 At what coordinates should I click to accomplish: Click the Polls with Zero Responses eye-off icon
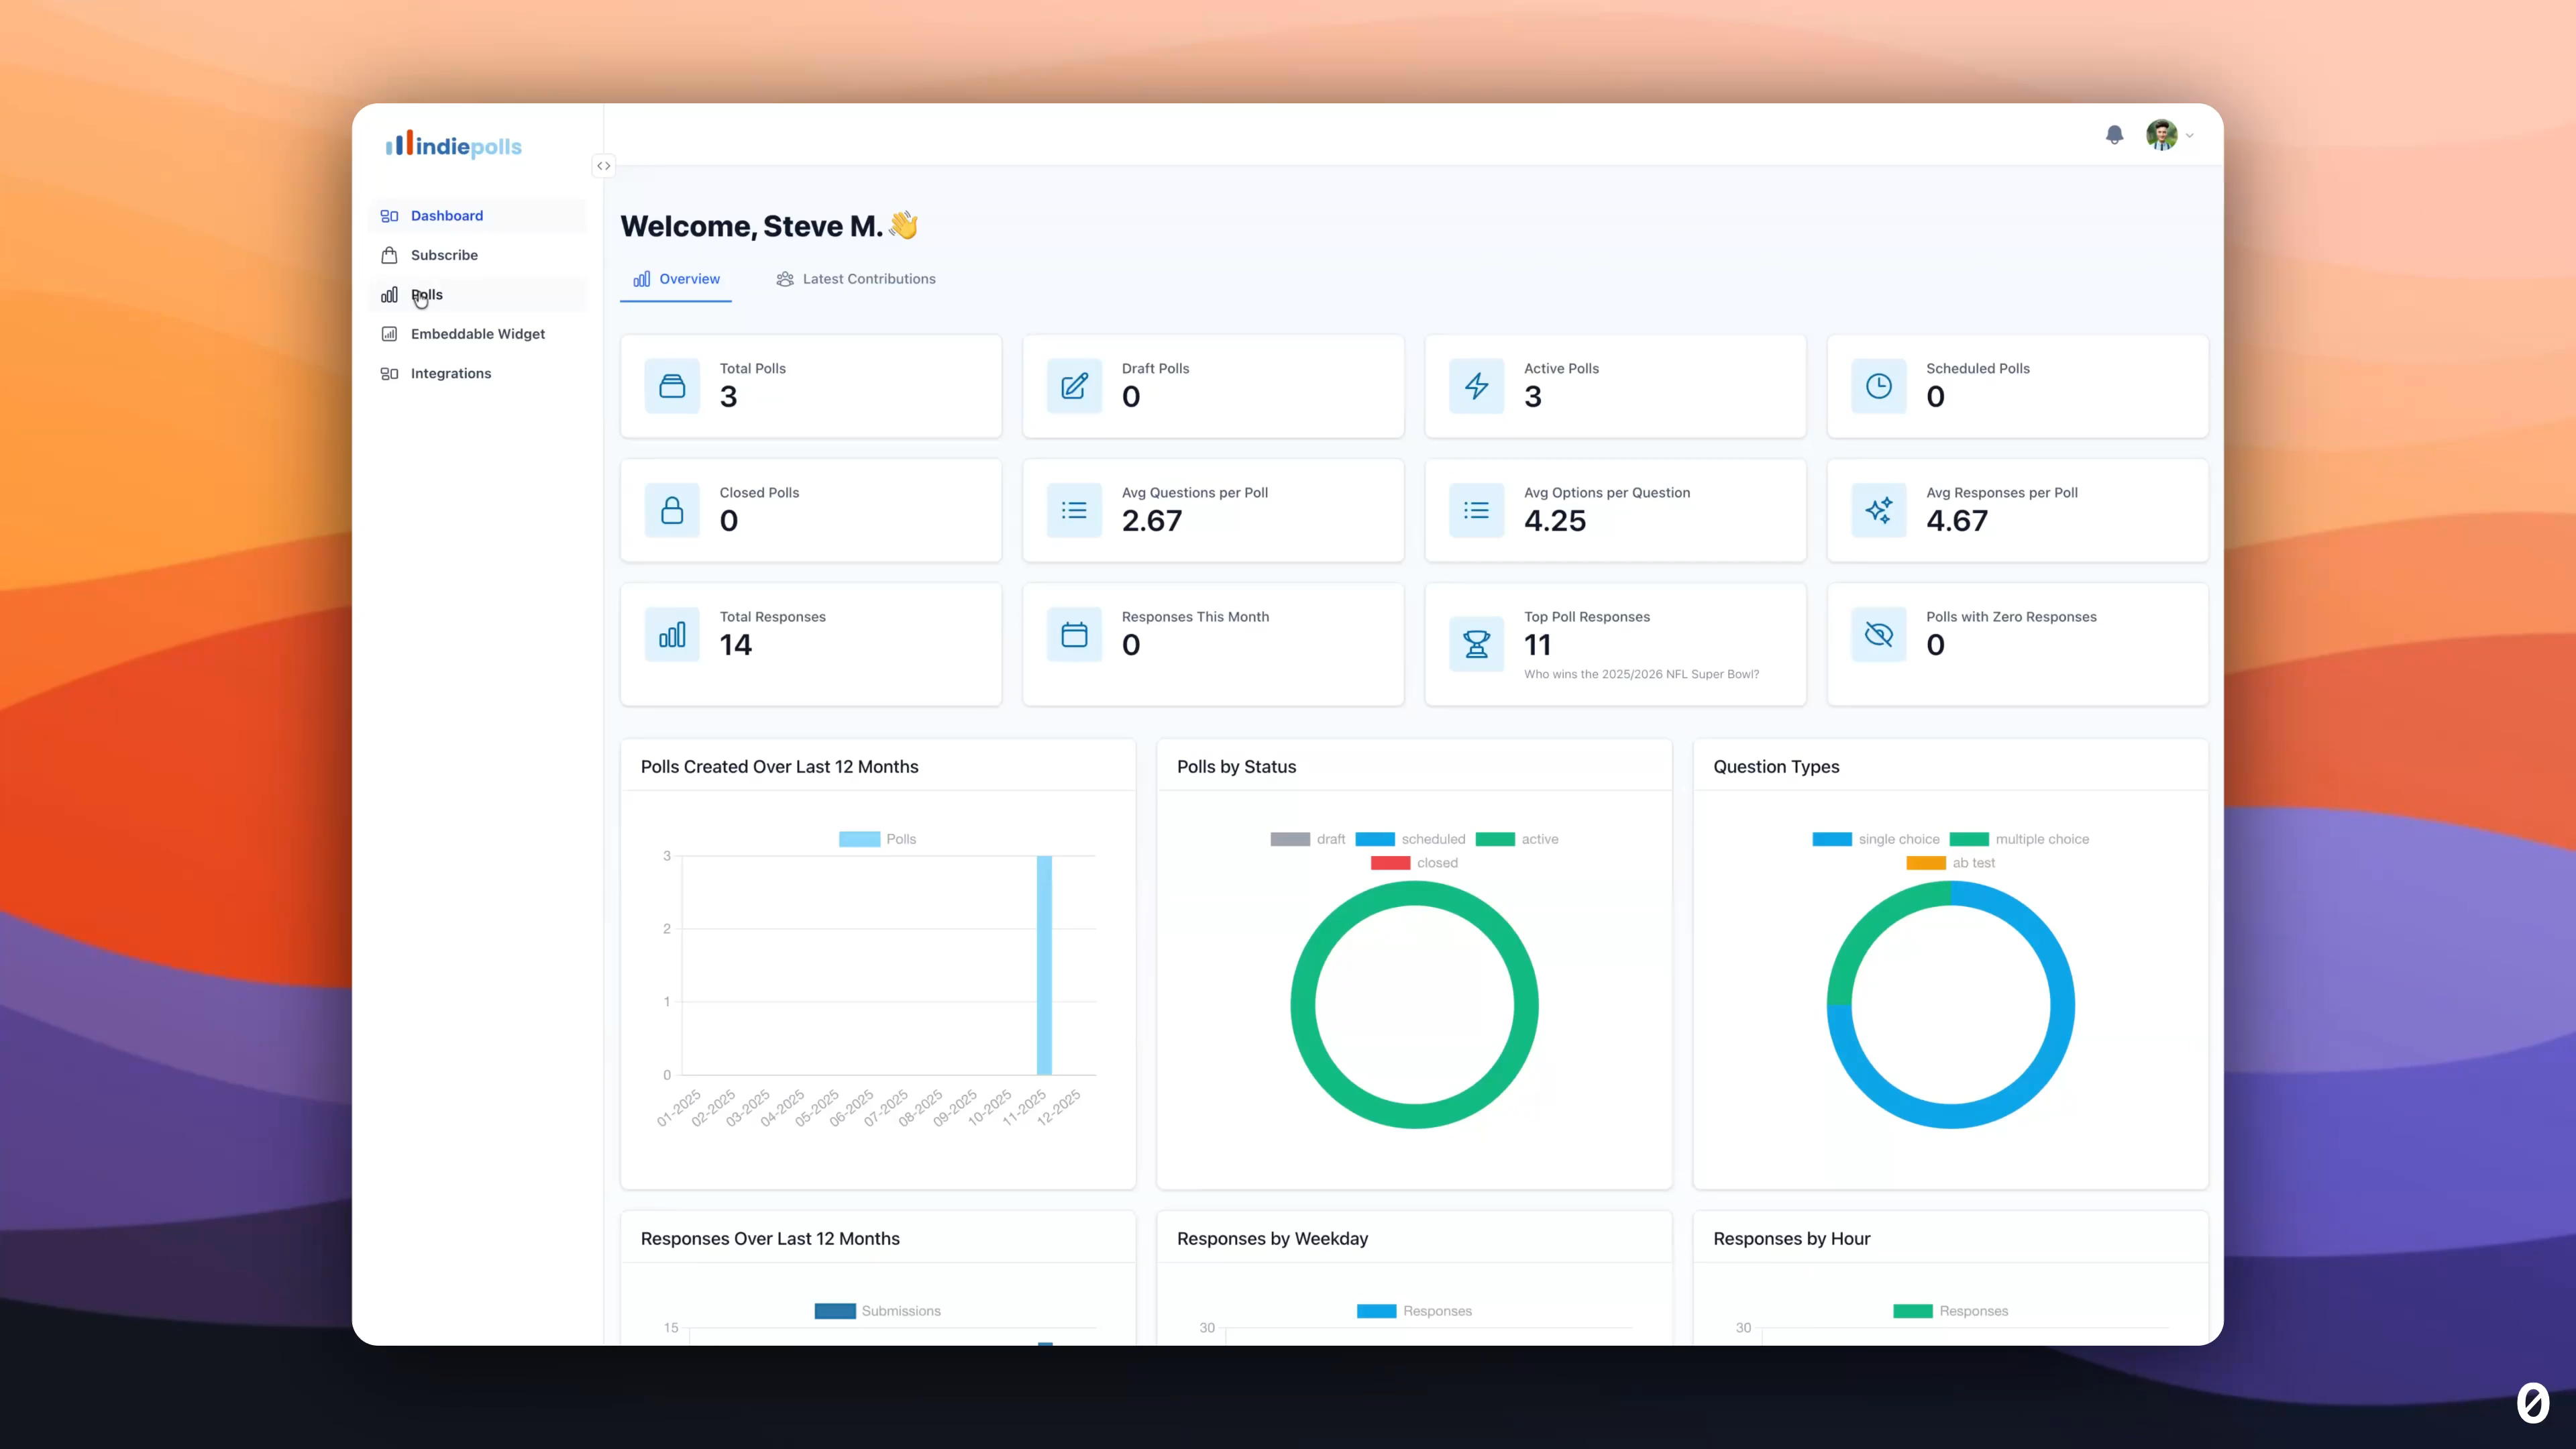pyautogui.click(x=1879, y=634)
